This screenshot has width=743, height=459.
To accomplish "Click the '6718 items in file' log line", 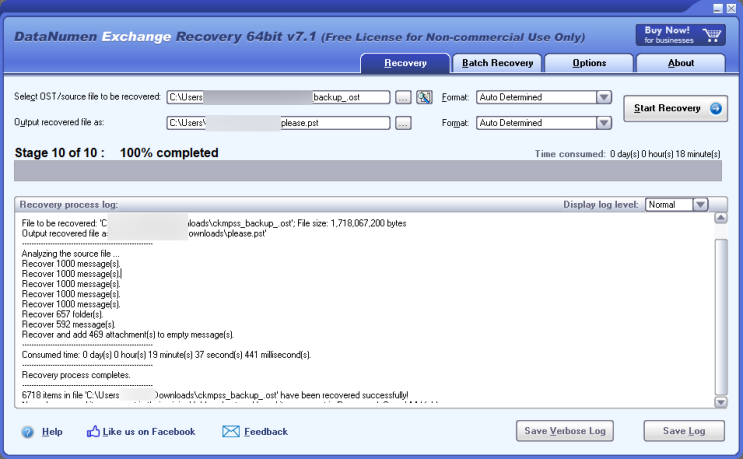I will [x=215, y=395].
